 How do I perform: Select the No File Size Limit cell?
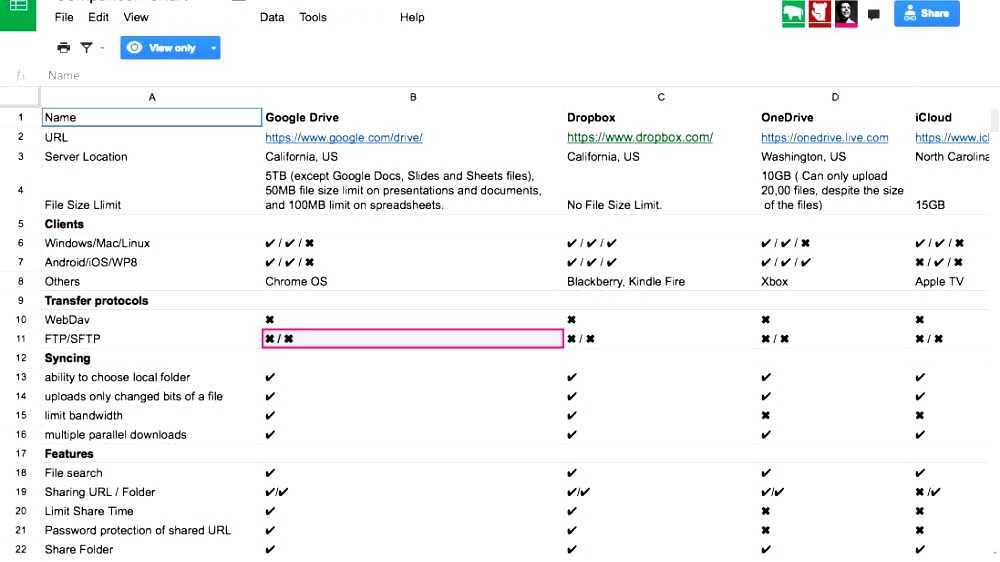click(661, 190)
